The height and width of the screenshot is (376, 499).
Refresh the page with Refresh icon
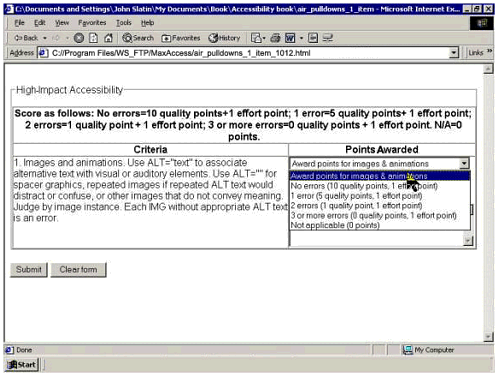click(93, 38)
